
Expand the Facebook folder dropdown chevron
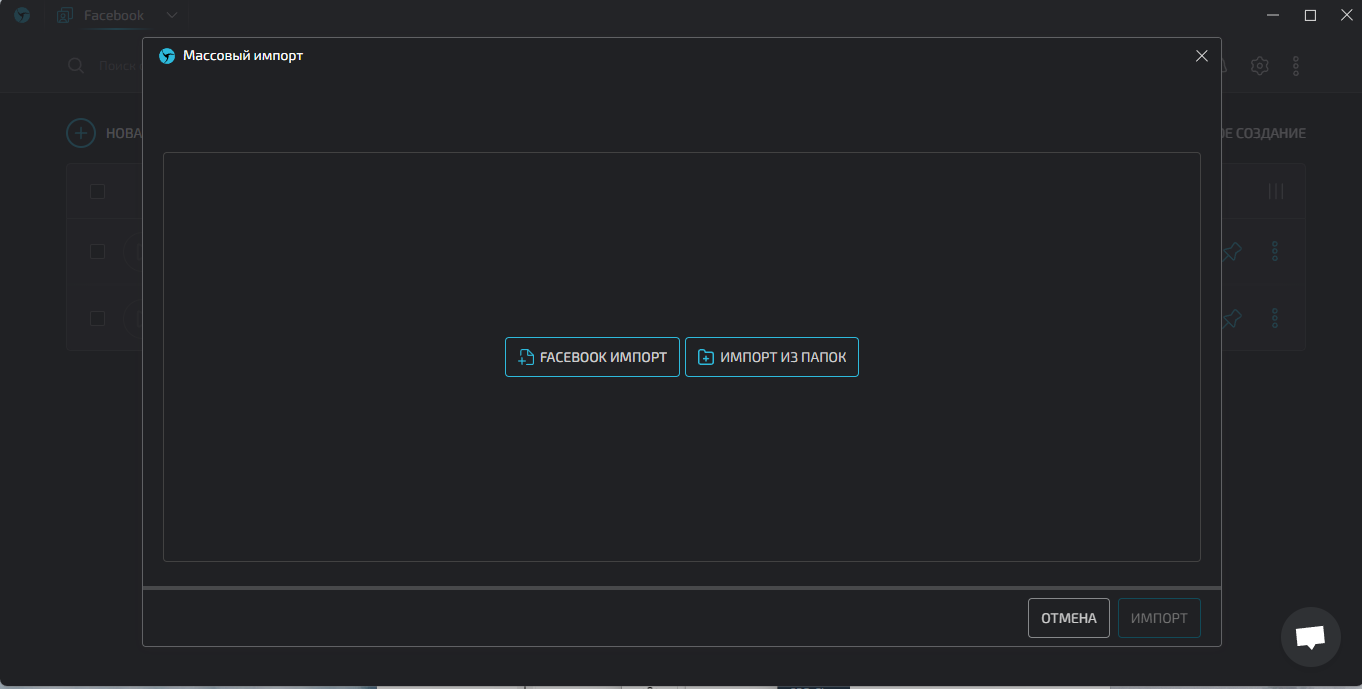point(171,15)
